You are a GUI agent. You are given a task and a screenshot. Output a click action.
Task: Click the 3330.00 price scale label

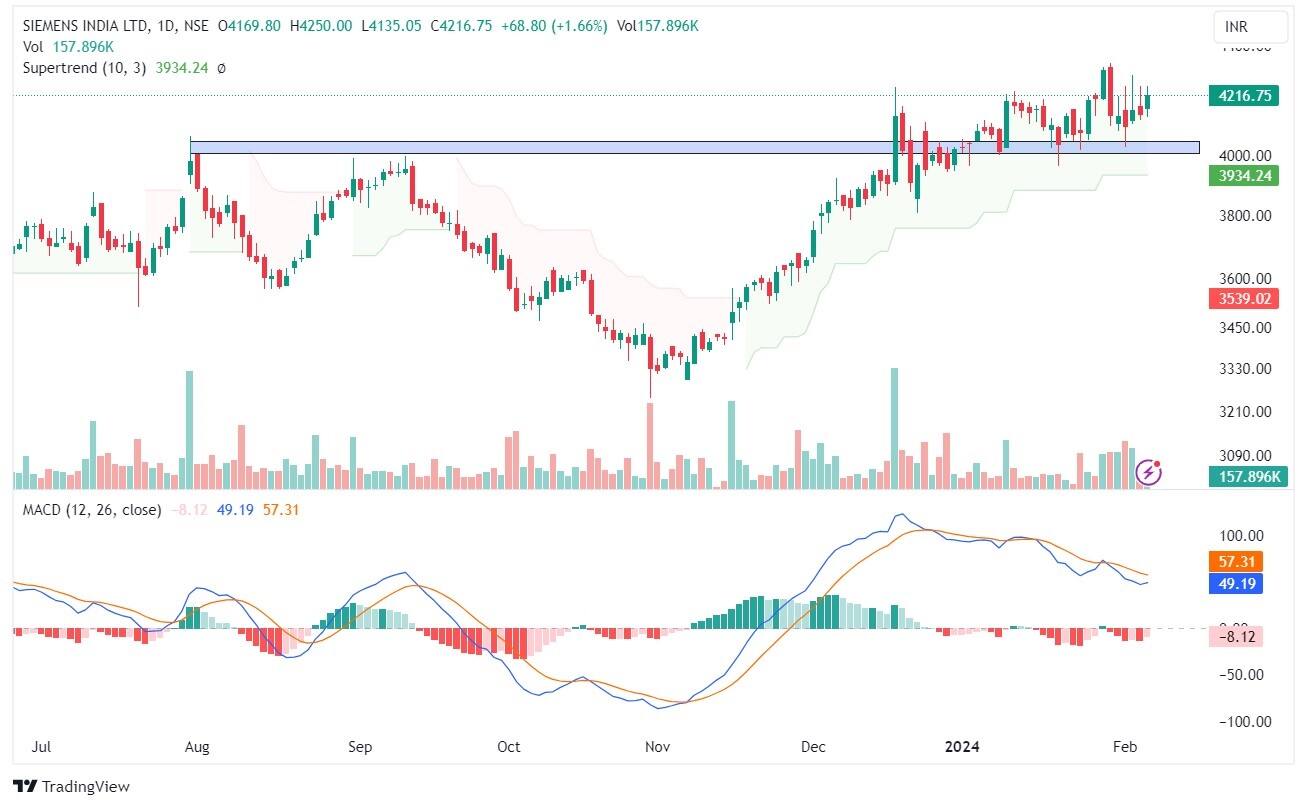1244,369
